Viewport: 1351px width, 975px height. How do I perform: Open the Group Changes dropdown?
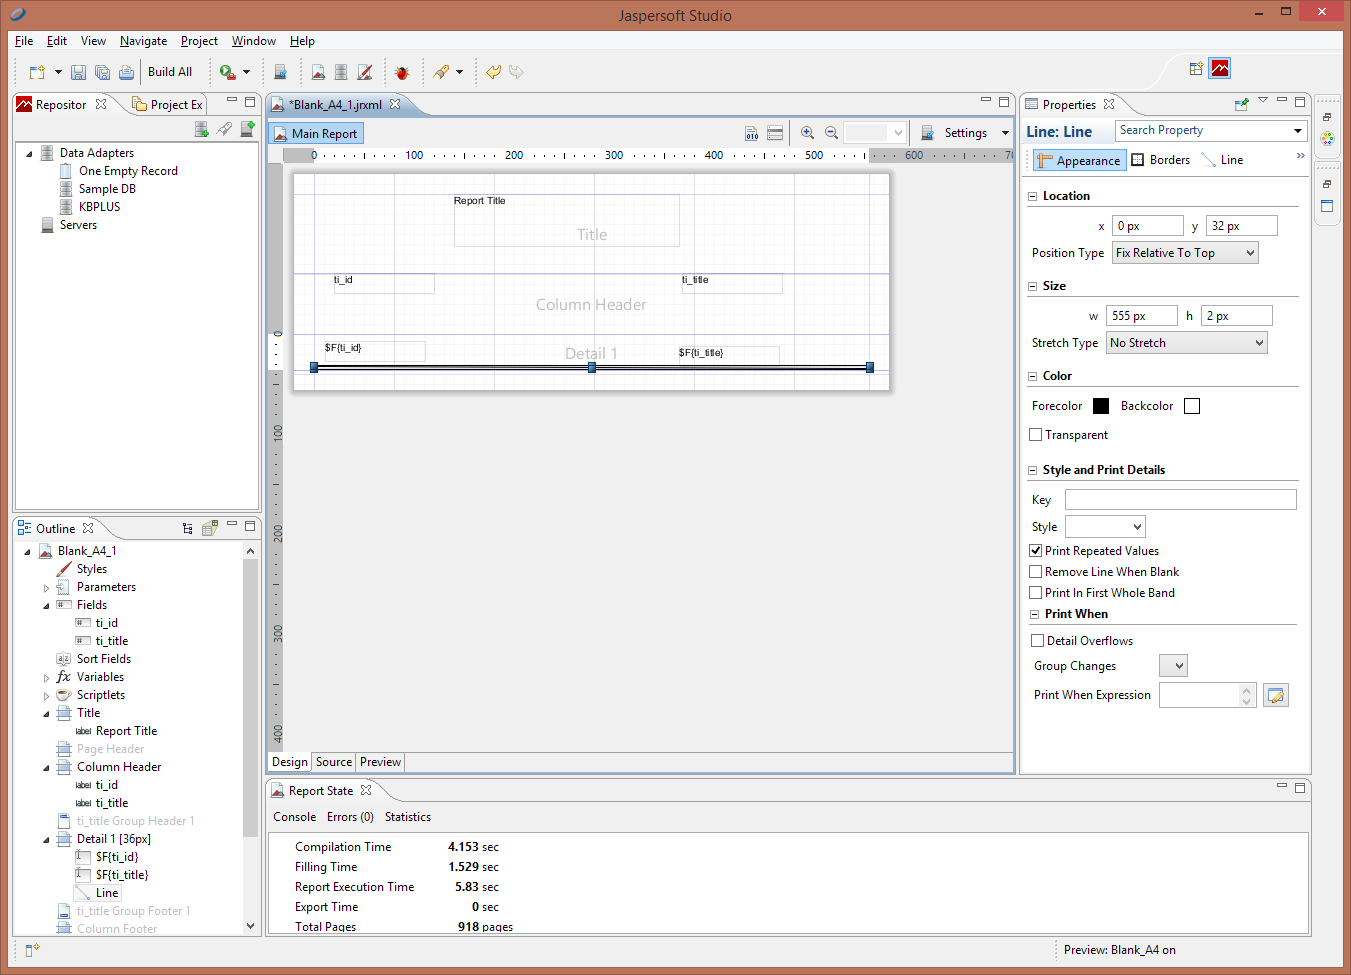(x=1173, y=666)
